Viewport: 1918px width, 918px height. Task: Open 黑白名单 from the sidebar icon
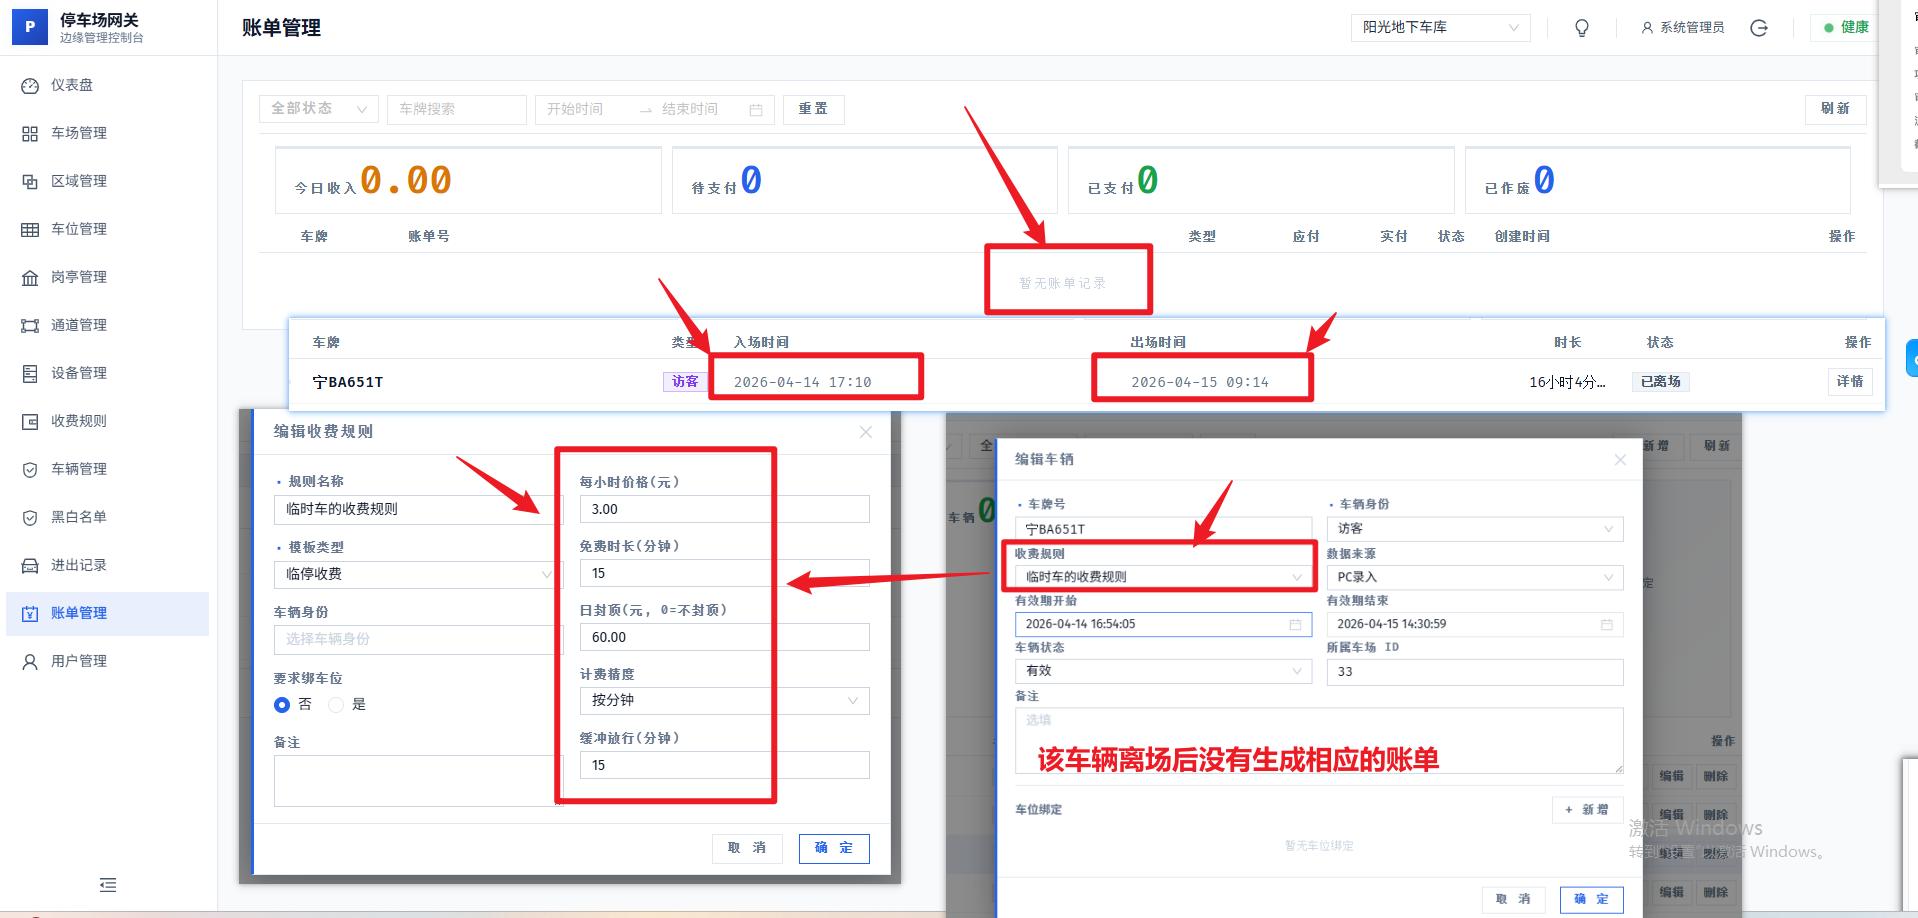pyautogui.click(x=30, y=516)
